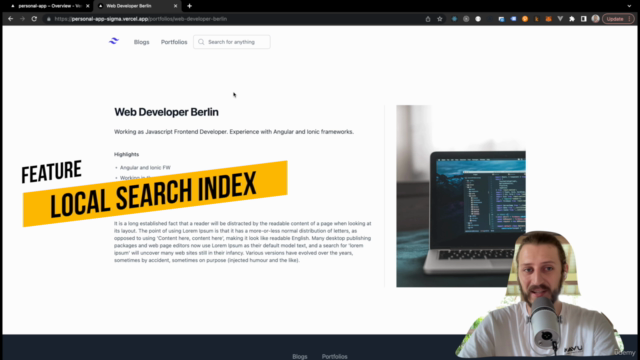
Task: Click the site logo in the navbar
Action: [114, 41]
